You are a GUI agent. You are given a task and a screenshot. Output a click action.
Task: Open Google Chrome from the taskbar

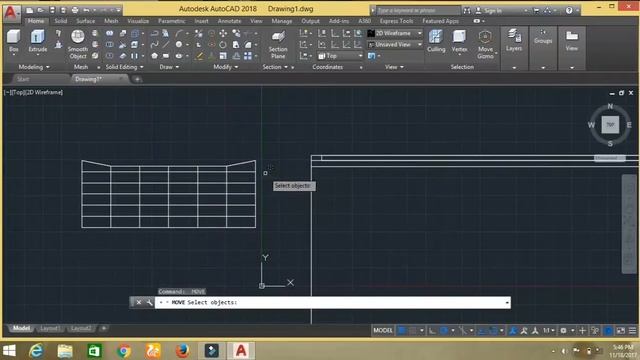coord(124,351)
